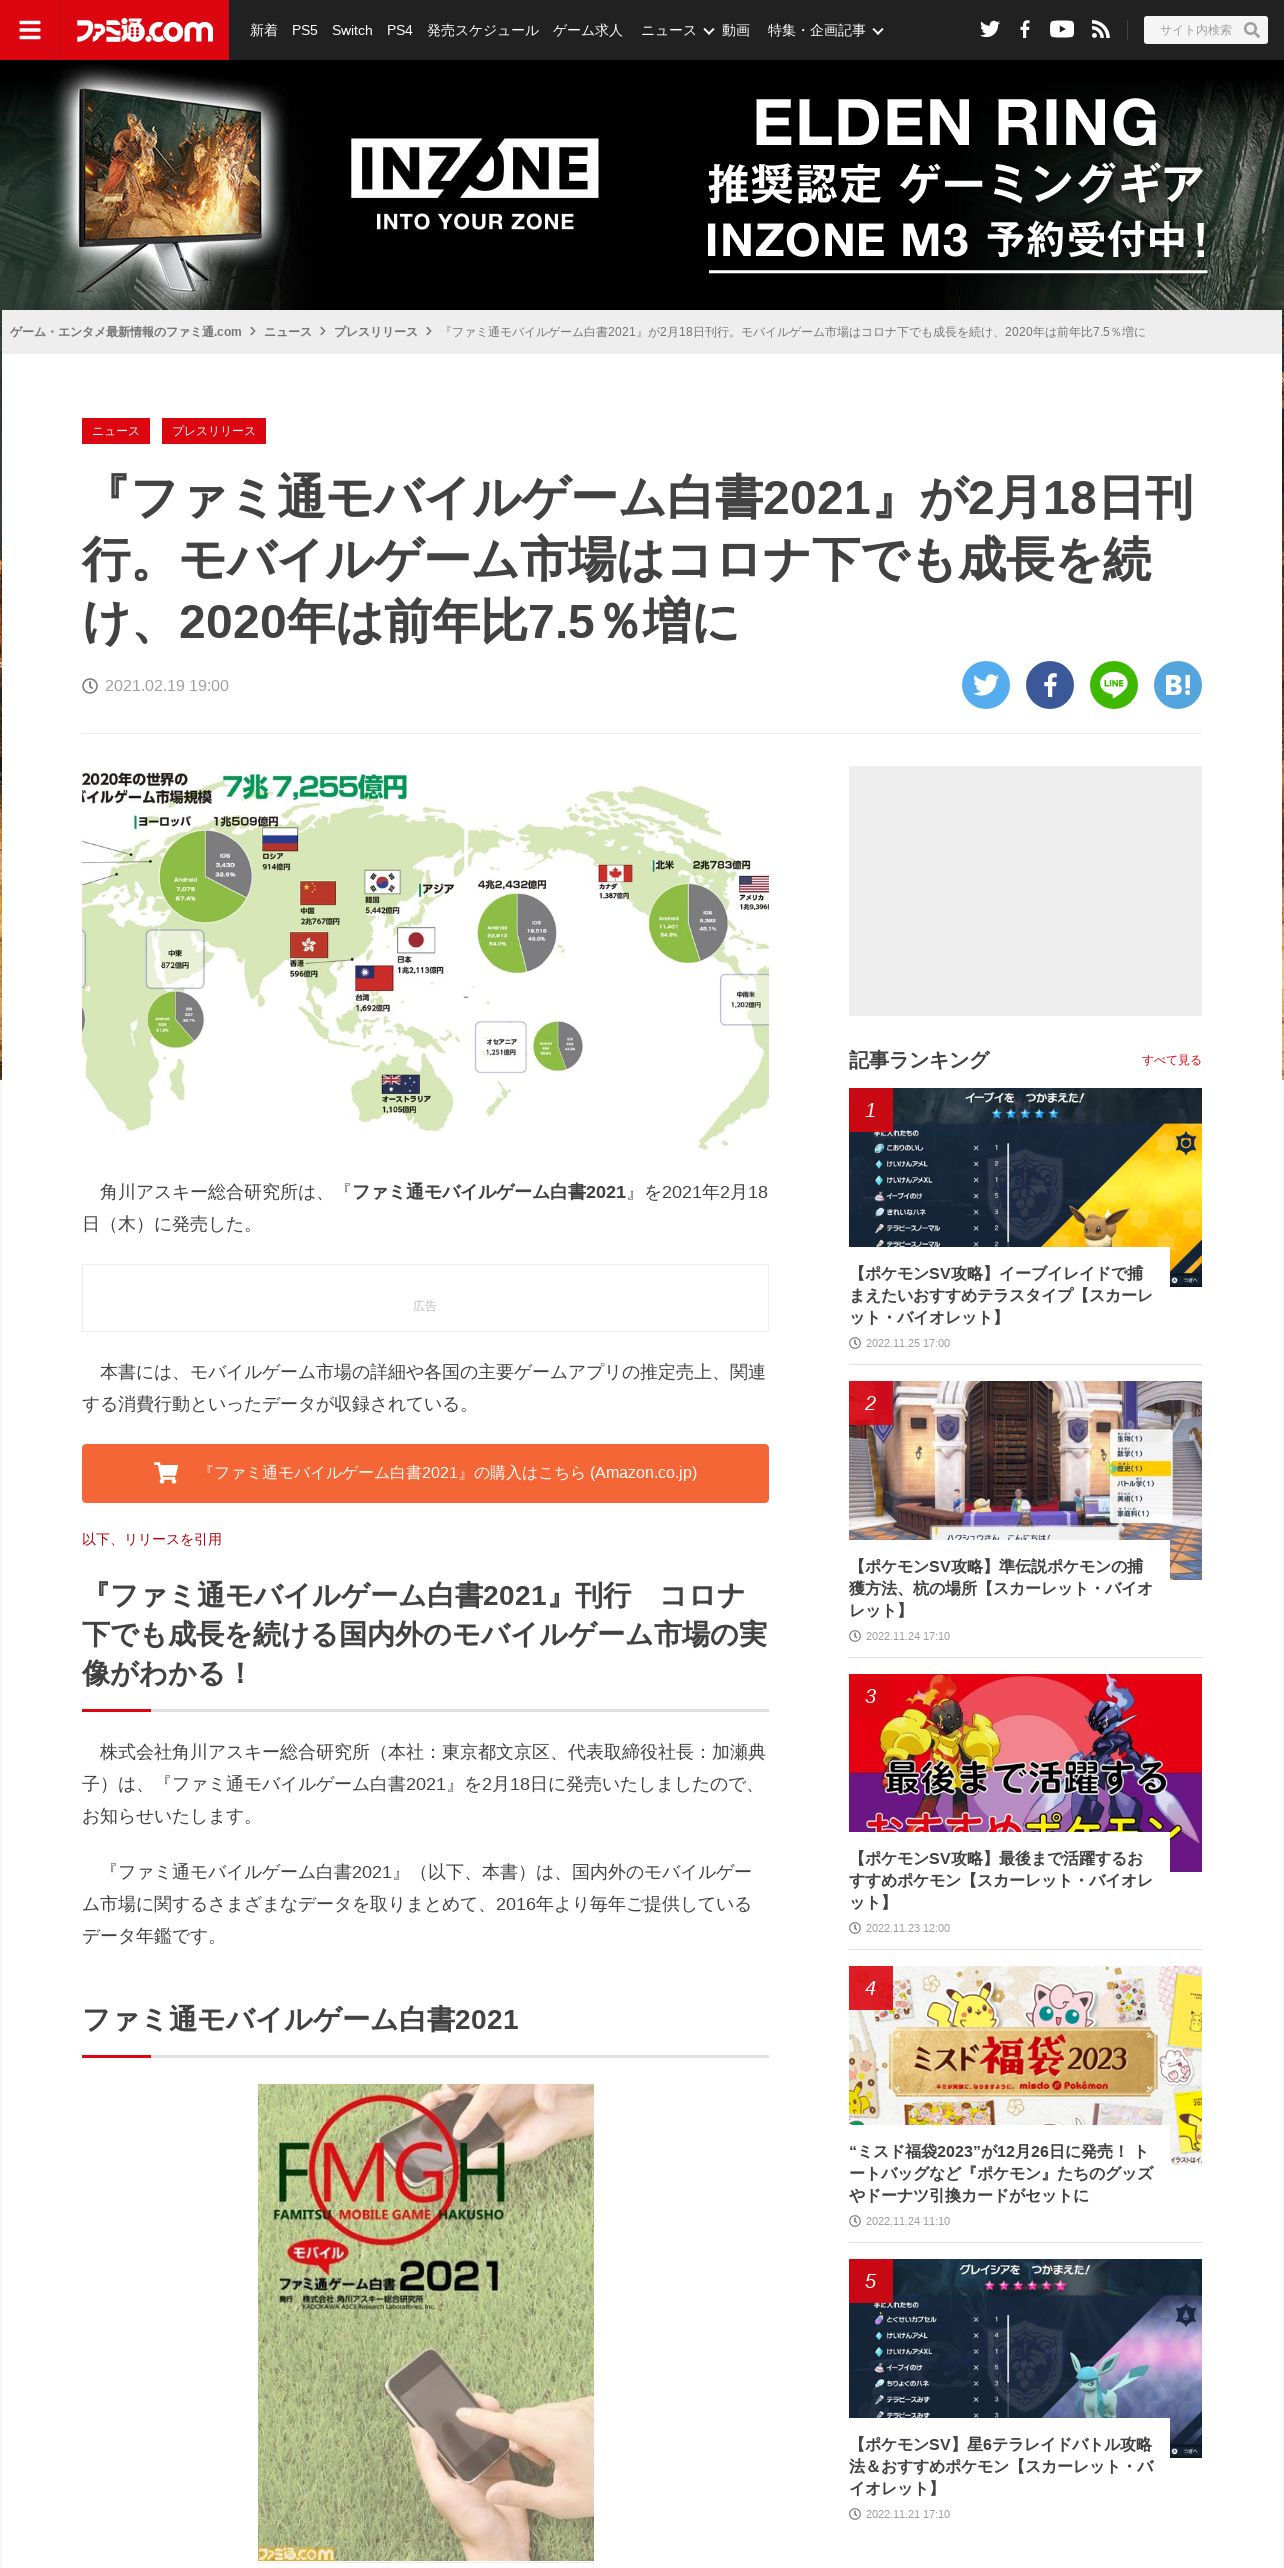This screenshot has height=2568, width=1284.
Task: Click the search magnifier icon
Action: pyautogui.click(x=1251, y=30)
